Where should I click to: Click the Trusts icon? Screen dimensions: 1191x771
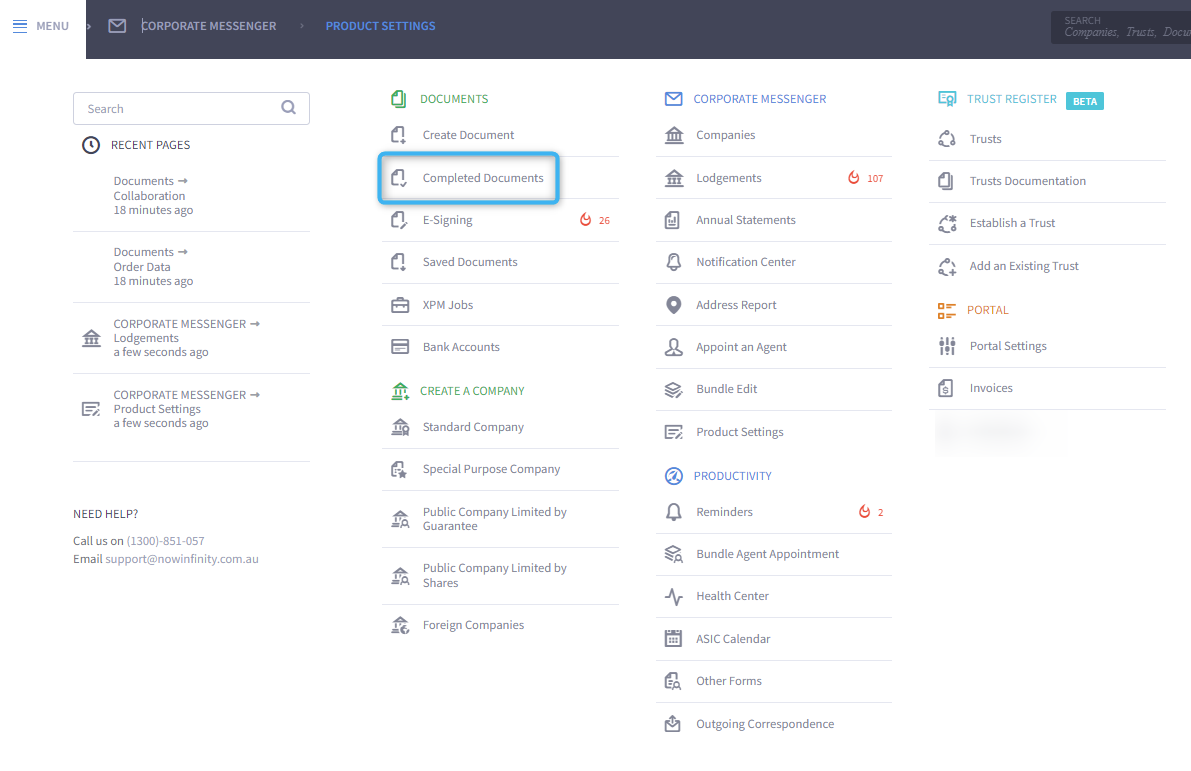[946, 139]
